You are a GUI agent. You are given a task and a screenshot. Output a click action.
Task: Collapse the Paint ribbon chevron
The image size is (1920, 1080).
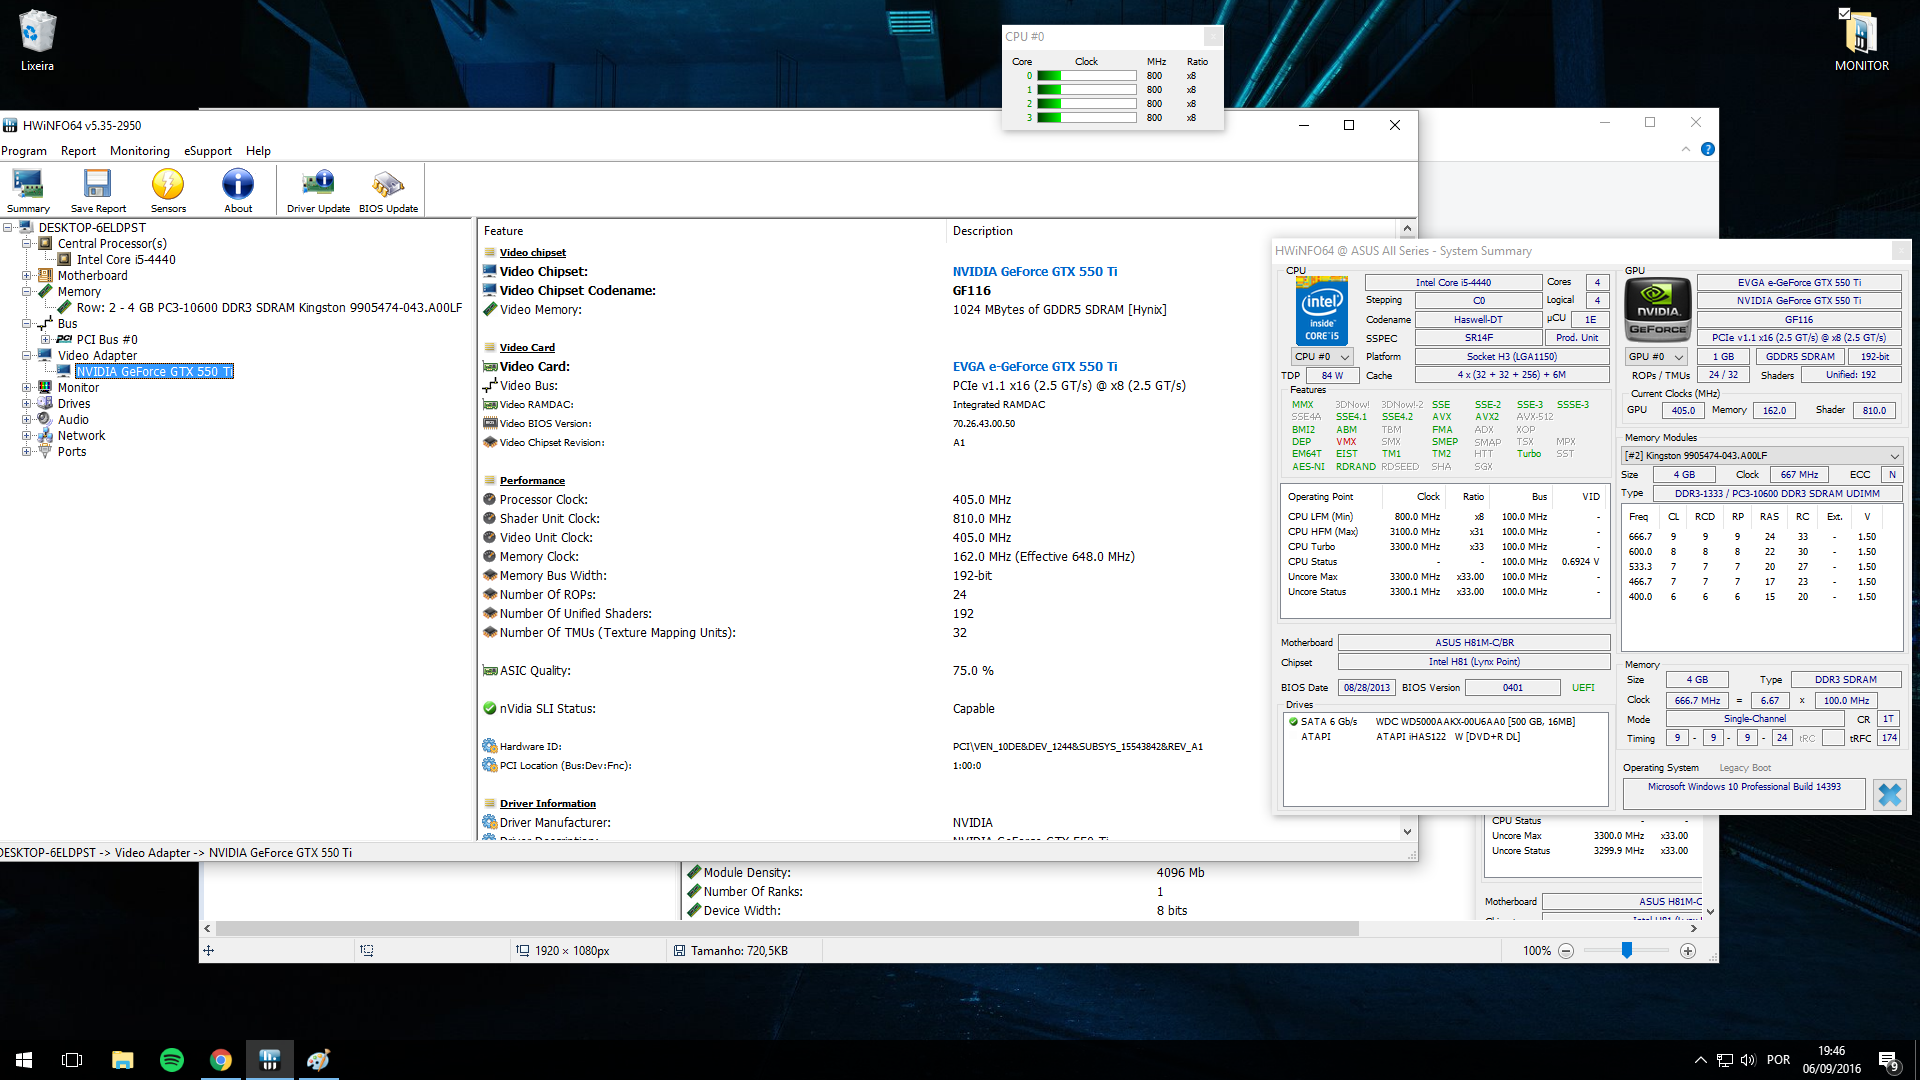tap(1685, 149)
